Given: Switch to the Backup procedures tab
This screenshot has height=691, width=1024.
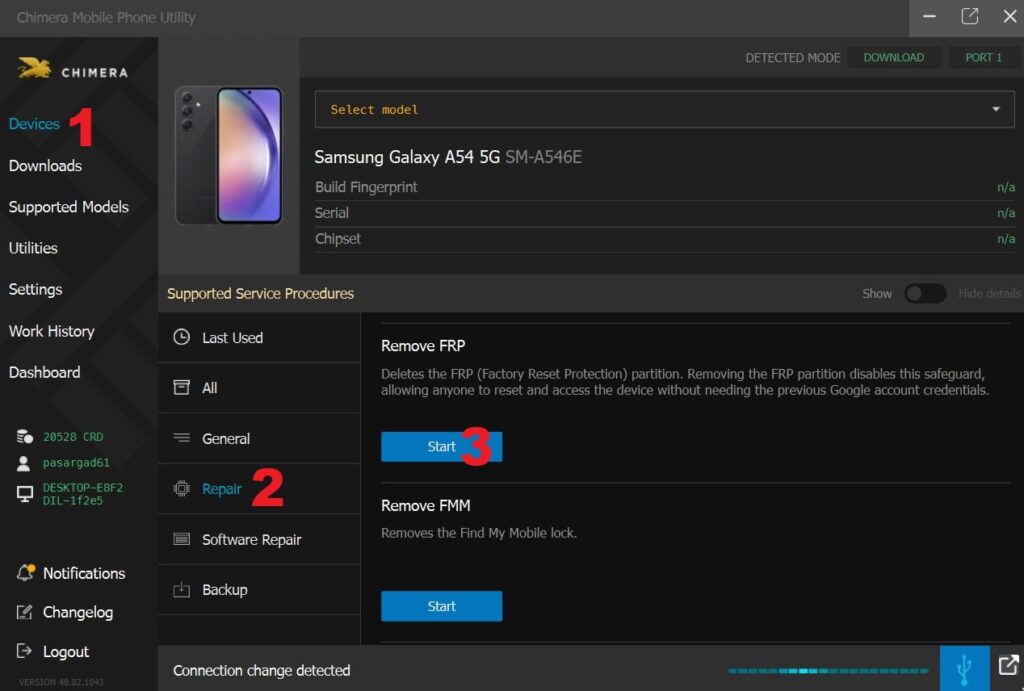Looking at the screenshot, I should [259, 590].
